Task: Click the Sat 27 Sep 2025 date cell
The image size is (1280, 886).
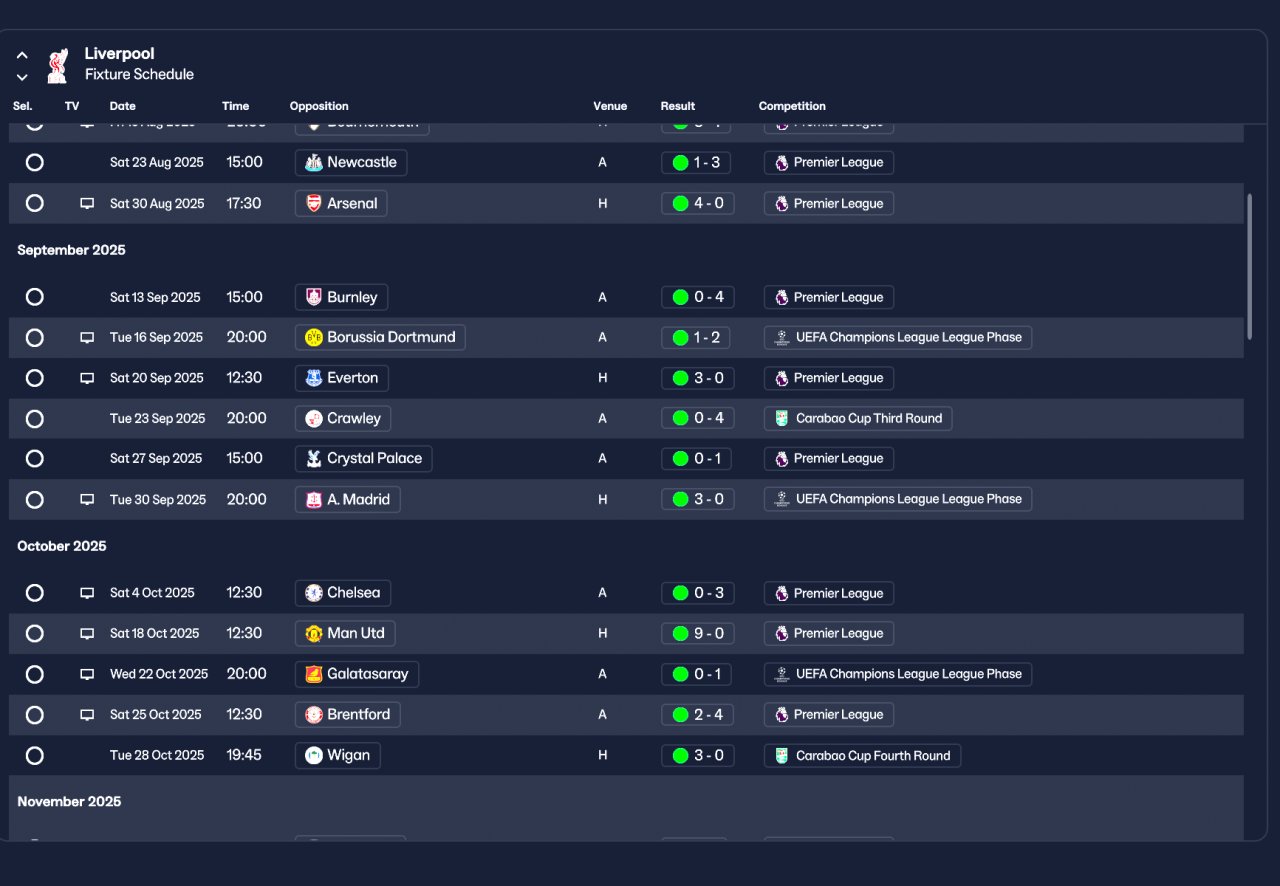Action: 156,458
